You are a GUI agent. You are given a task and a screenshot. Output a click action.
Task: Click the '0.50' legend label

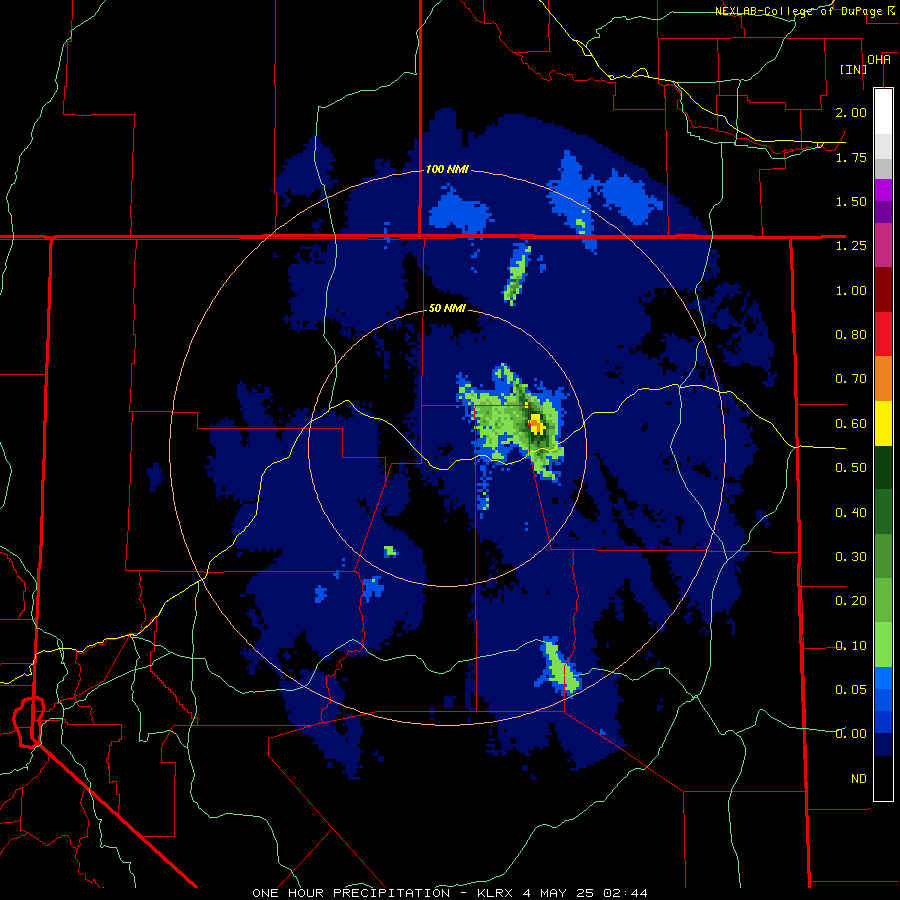pos(851,468)
